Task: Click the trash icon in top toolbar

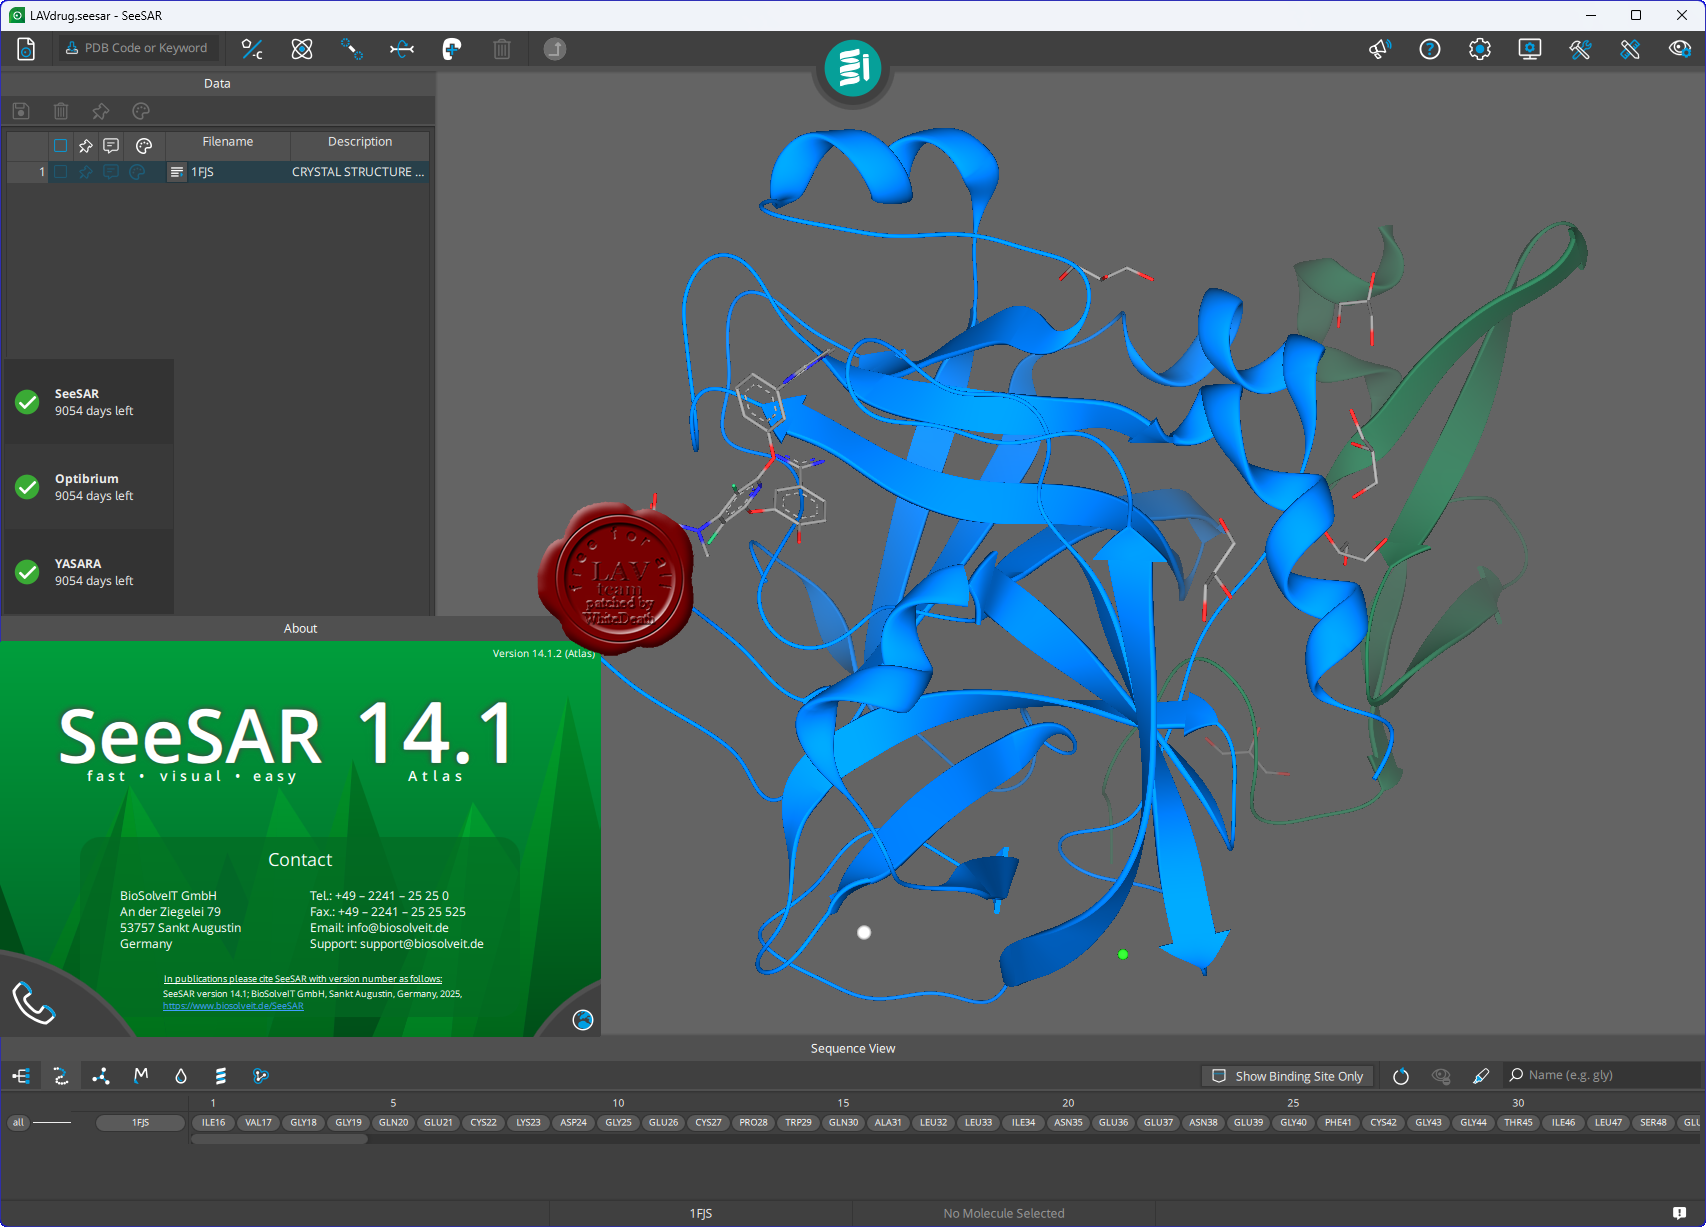Action: [x=502, y=48]
